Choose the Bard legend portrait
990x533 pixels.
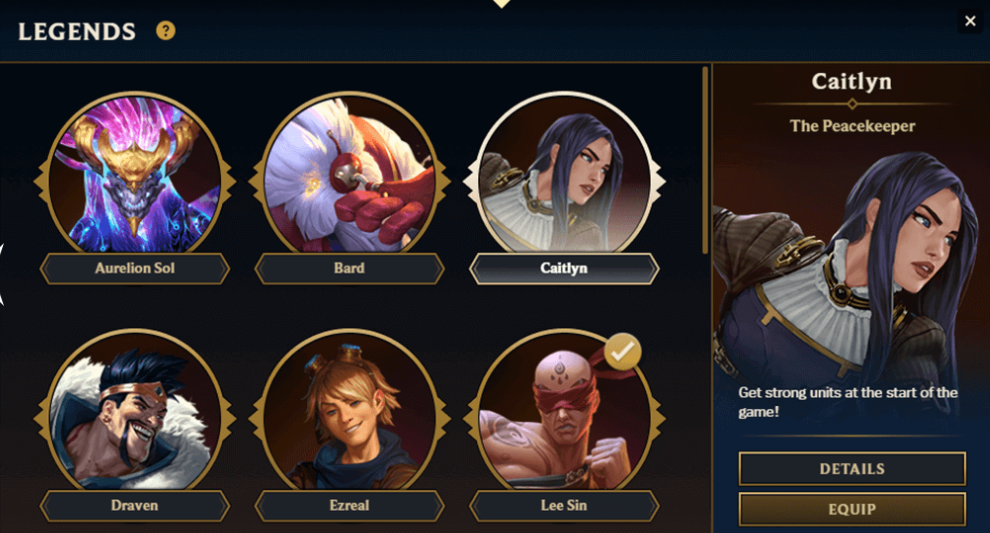pyautogui.click(x=349, y=174)
